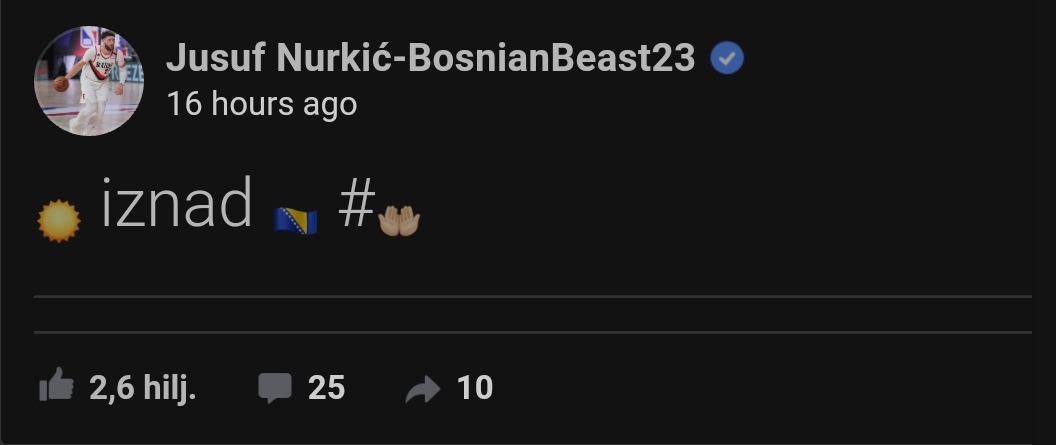Click the Jusuf Nurkić-BosnianBeast23 username
This screenshot has width=1056, height=445.
430,59
